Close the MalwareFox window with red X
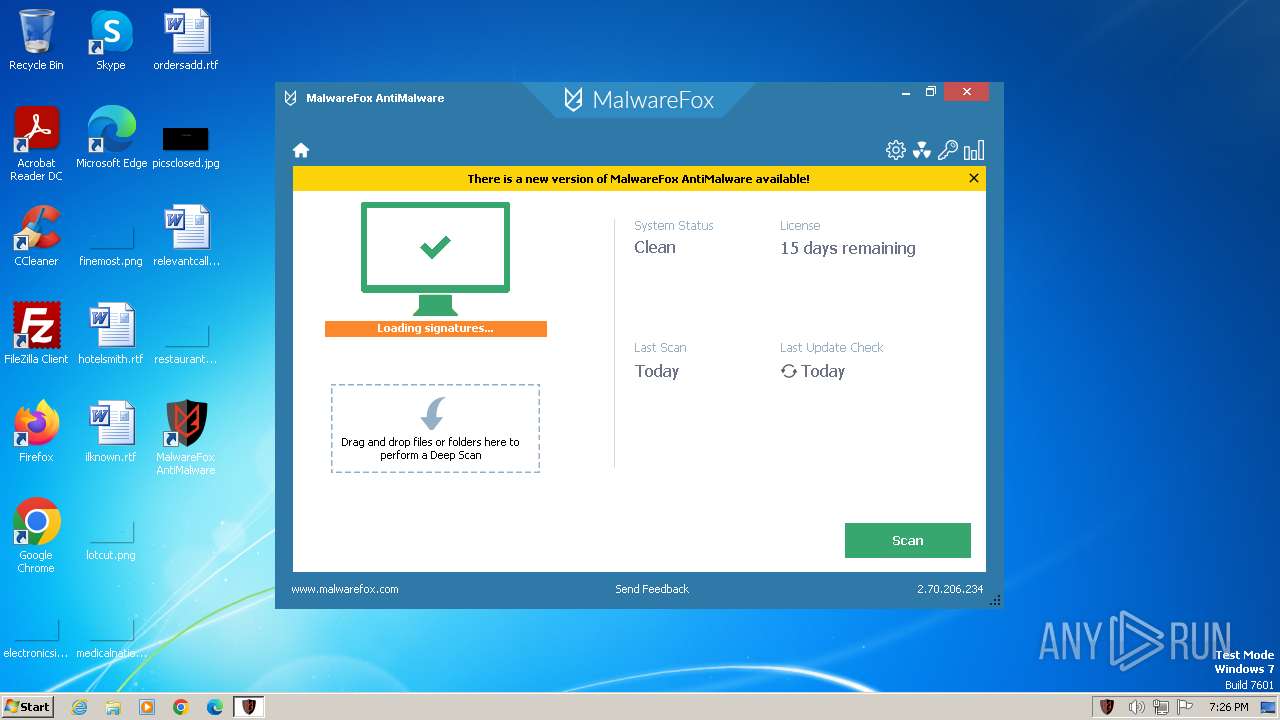The width and height of the screenshot is (1280, 720). click(x=967, y=92)
